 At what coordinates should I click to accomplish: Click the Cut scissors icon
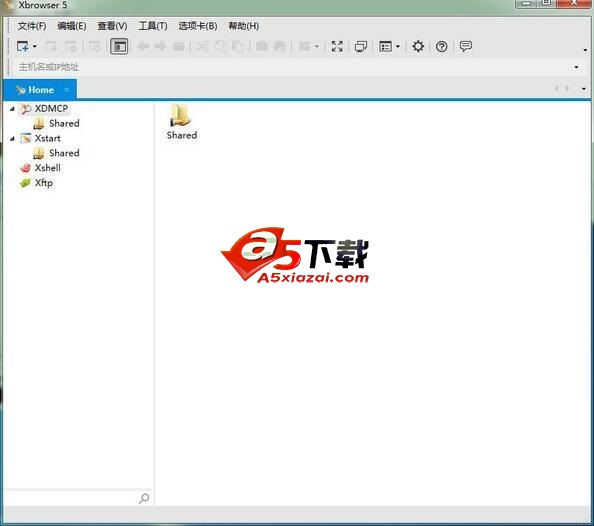[203, 46]
